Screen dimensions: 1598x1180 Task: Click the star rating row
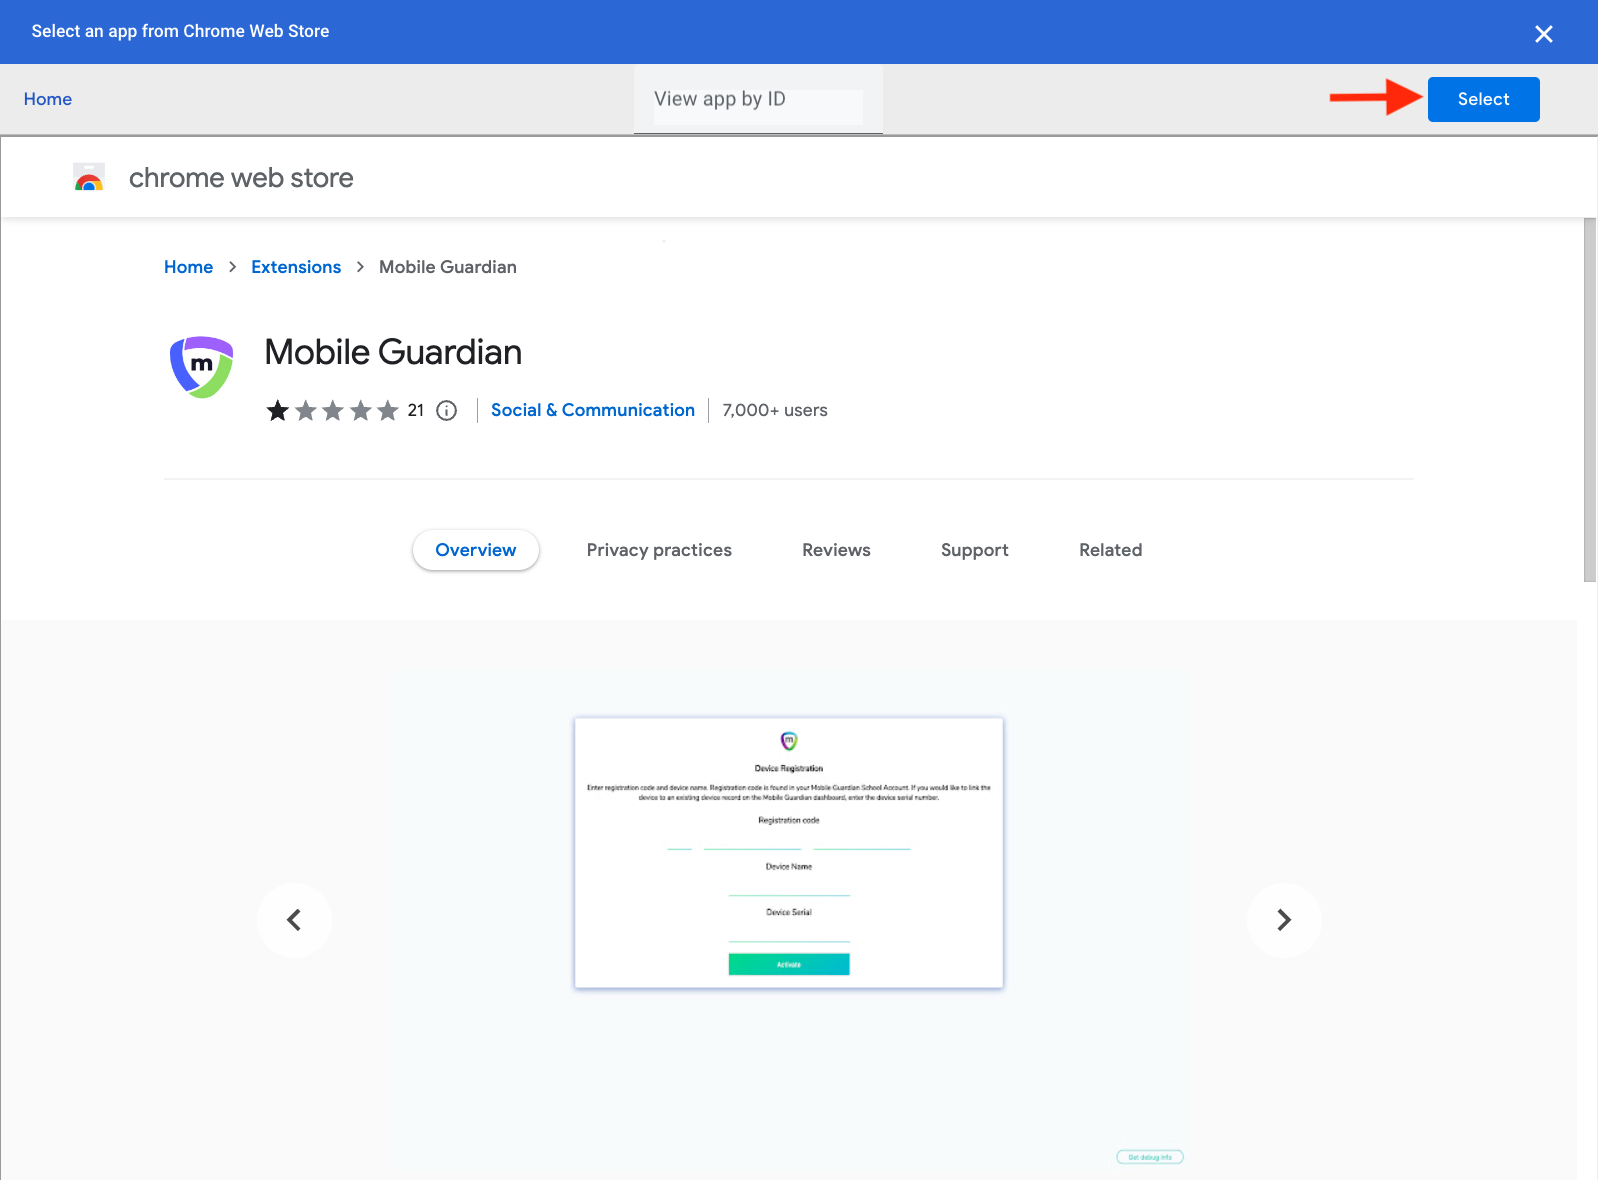click(332, 410)
